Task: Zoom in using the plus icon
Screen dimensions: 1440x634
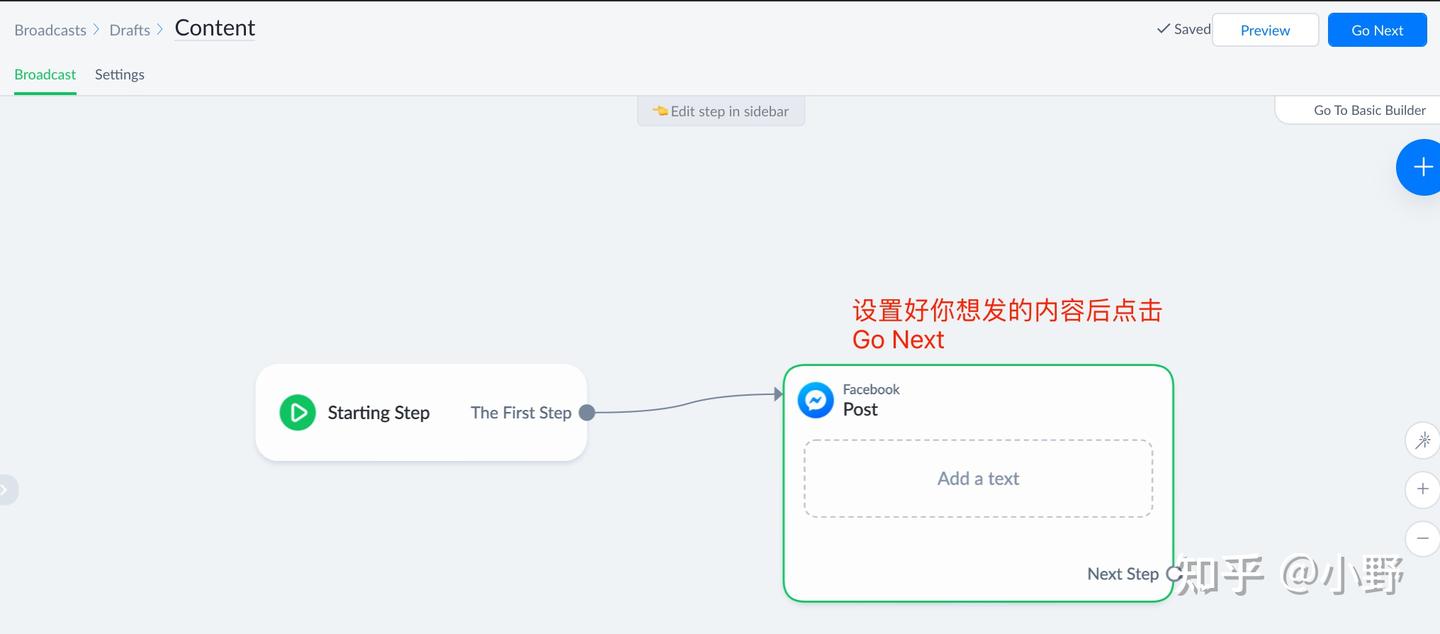Action: pos(1422,489)
